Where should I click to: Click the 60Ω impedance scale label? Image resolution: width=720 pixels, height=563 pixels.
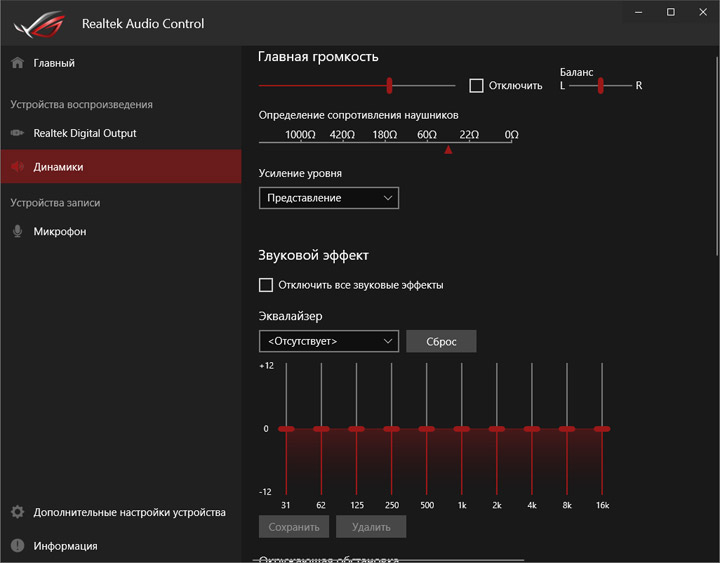[x=427, y=135]
